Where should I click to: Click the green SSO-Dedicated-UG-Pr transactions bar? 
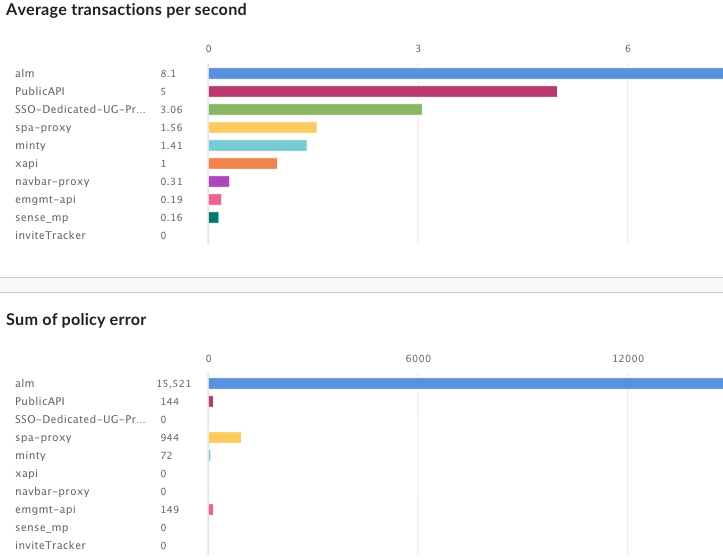coord(315,109)
